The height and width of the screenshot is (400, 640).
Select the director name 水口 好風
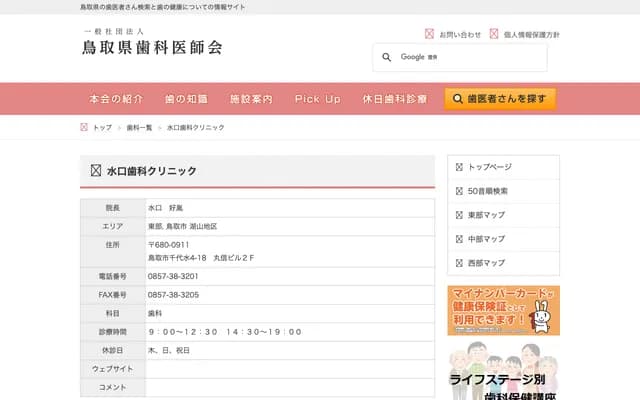(165, 208)
